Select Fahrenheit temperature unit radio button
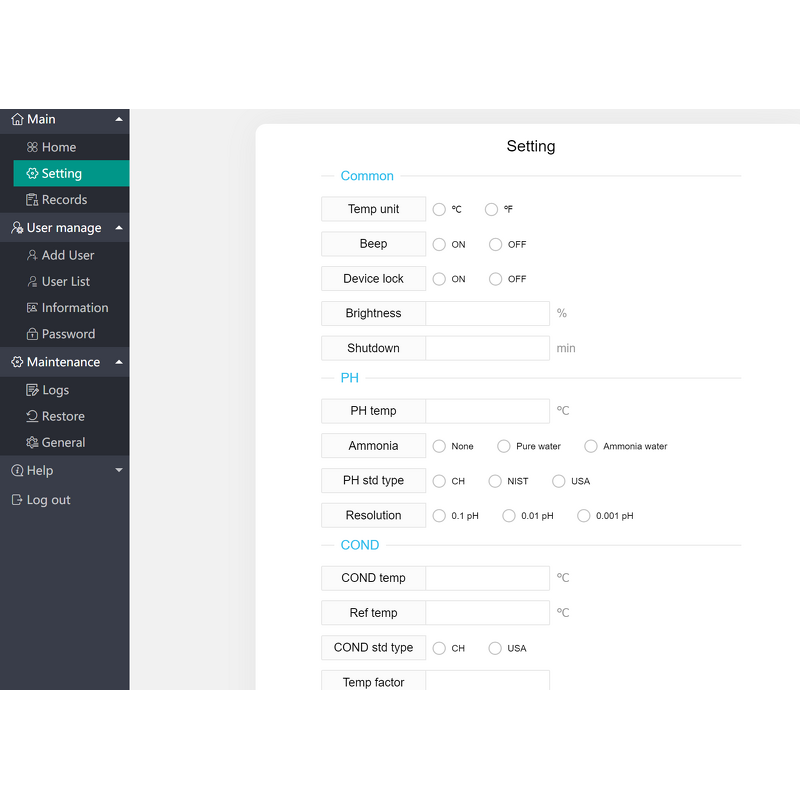Viewport: 800px width, 800px height. tap(491, 210)
